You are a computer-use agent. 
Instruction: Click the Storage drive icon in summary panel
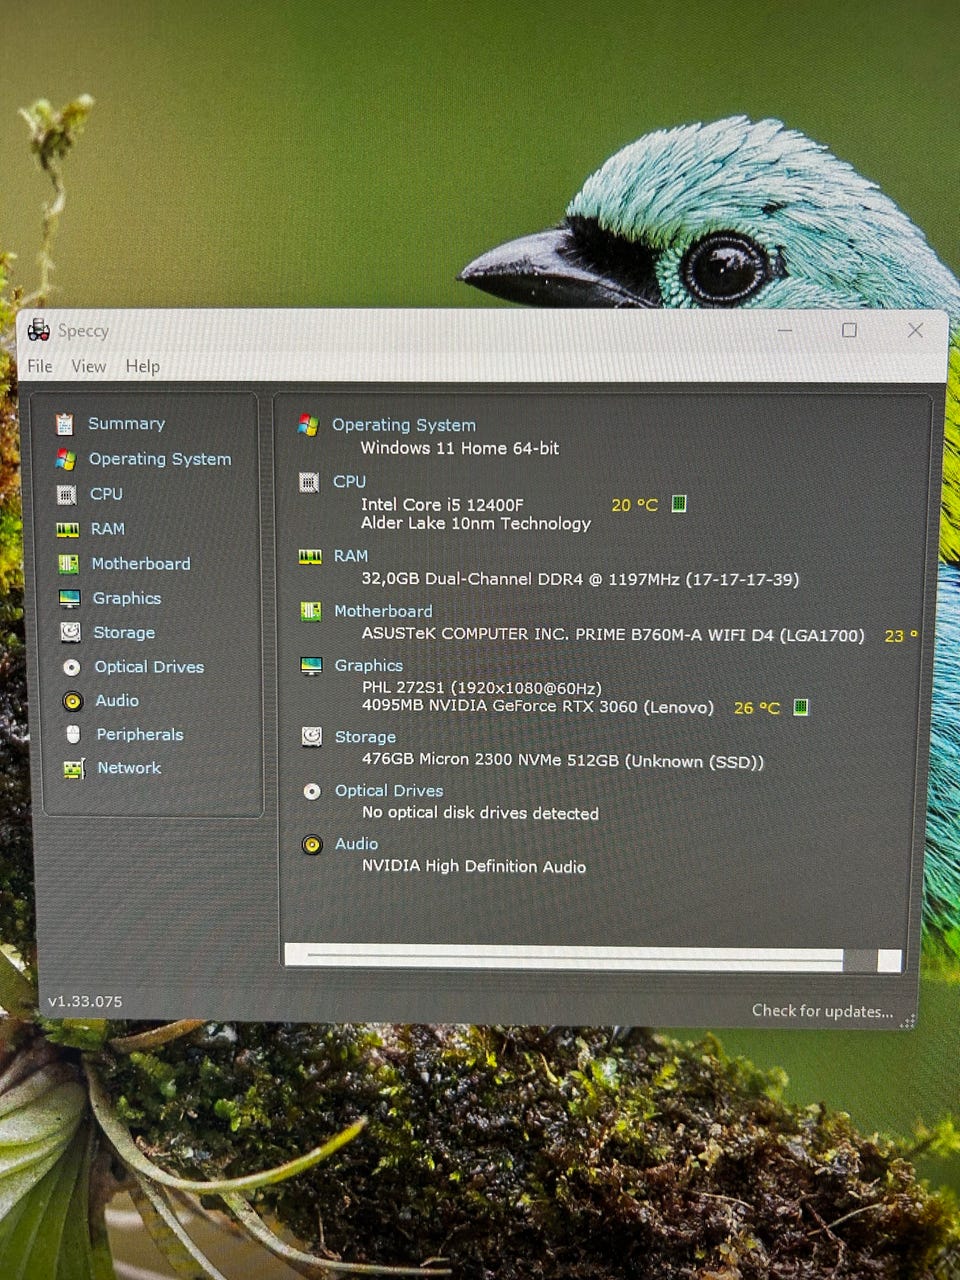coord(312,737)
